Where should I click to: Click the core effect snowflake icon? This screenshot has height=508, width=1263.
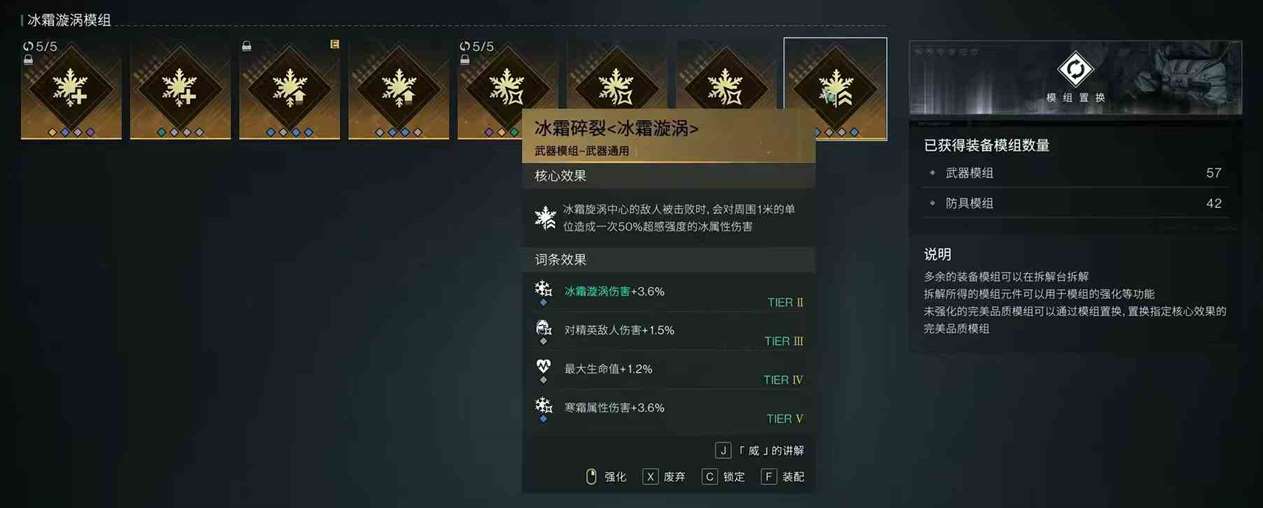[x=546, y=217]
